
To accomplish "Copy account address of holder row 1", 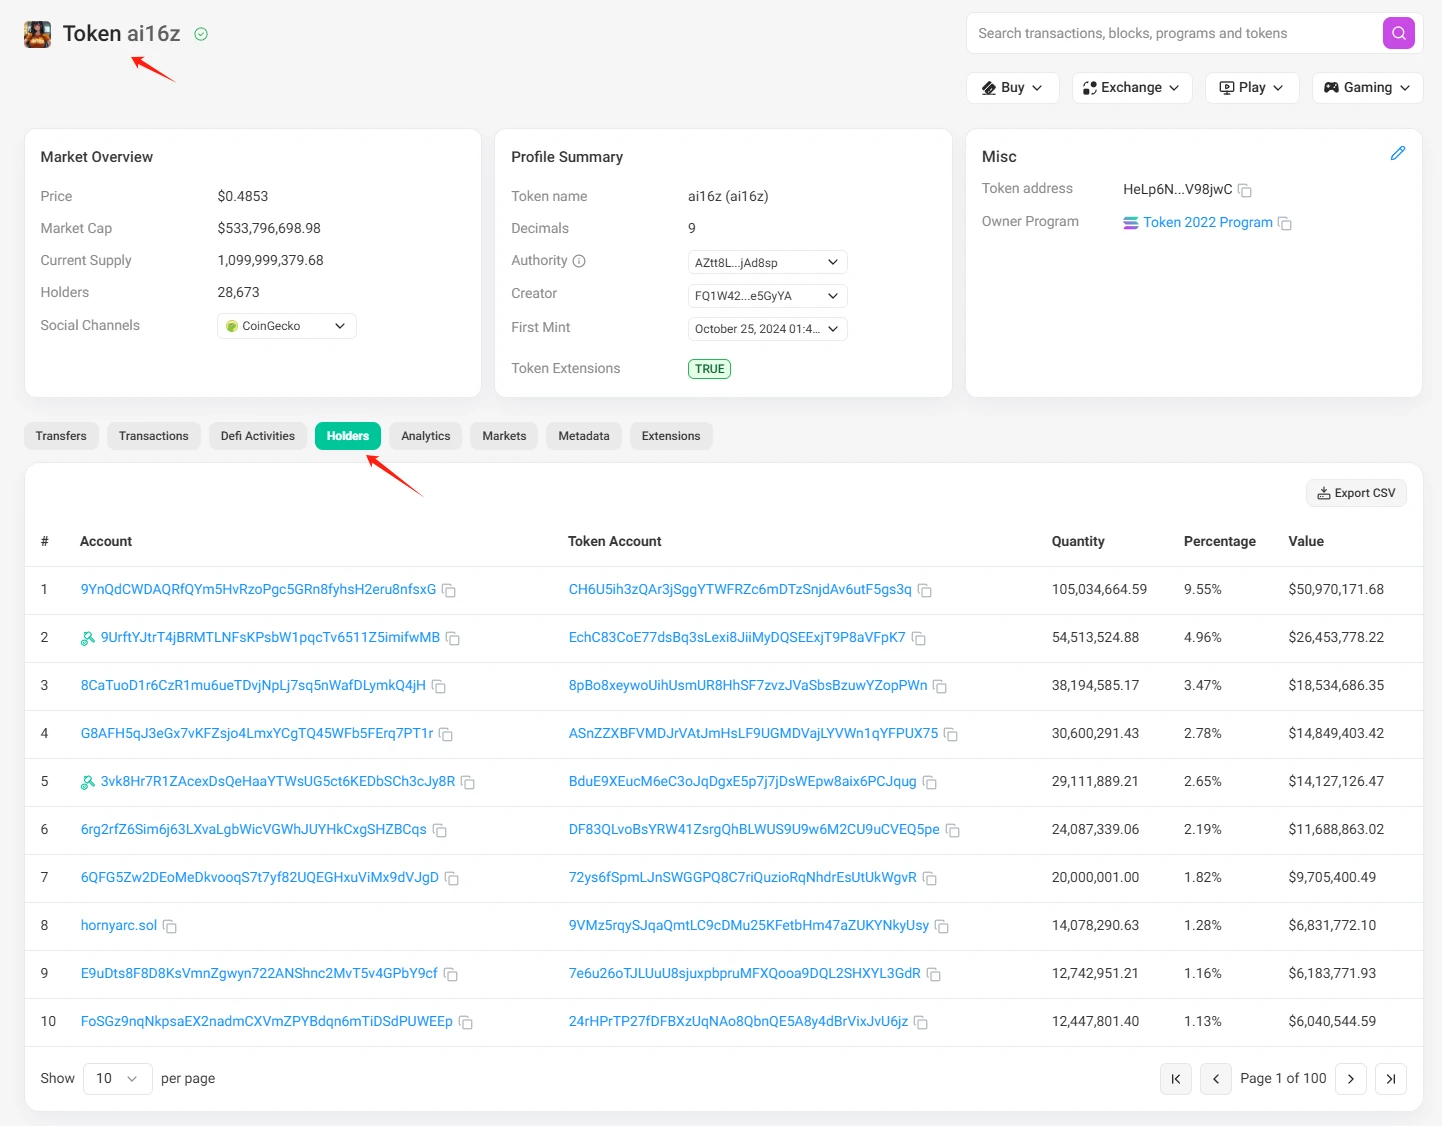I will pyautogui.click(x=449, y=591).
